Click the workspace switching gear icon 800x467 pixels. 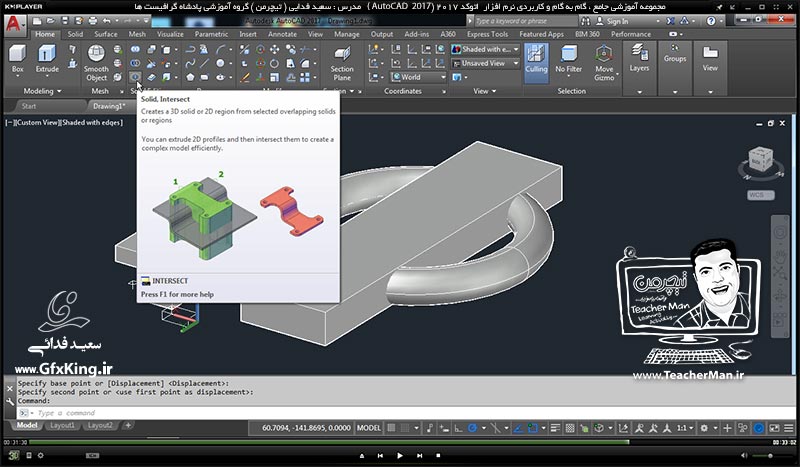click(x=704, y=428)
